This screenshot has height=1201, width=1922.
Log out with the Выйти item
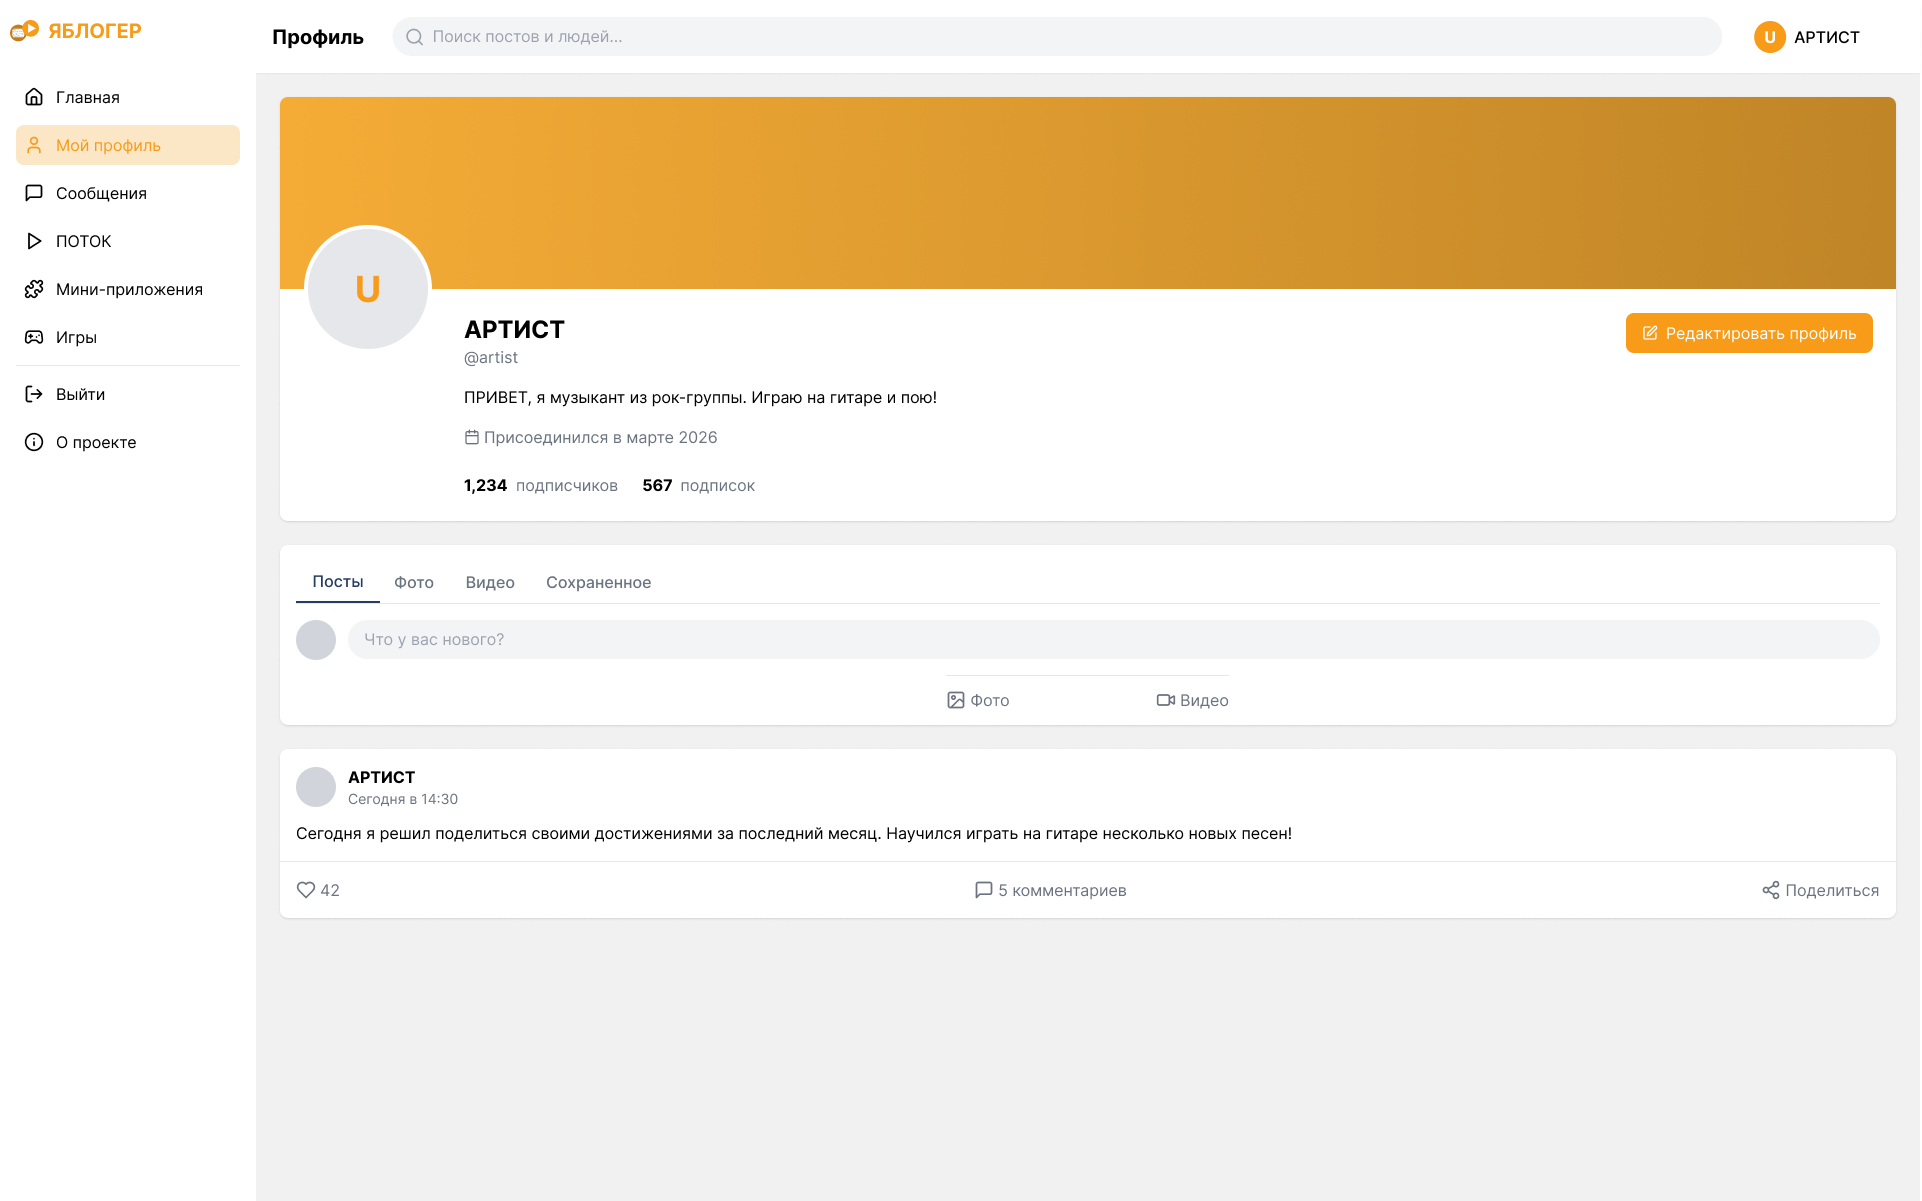coord(80,394)
